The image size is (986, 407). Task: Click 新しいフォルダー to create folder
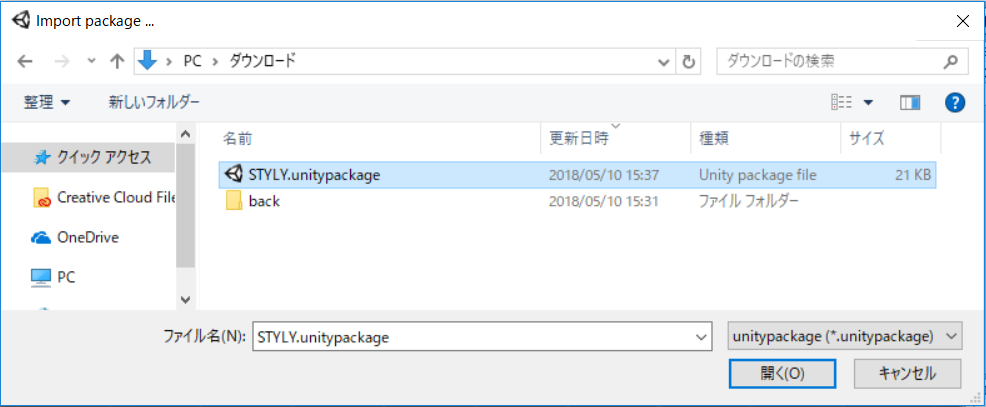pyautogui.click(x=154, y=102)
